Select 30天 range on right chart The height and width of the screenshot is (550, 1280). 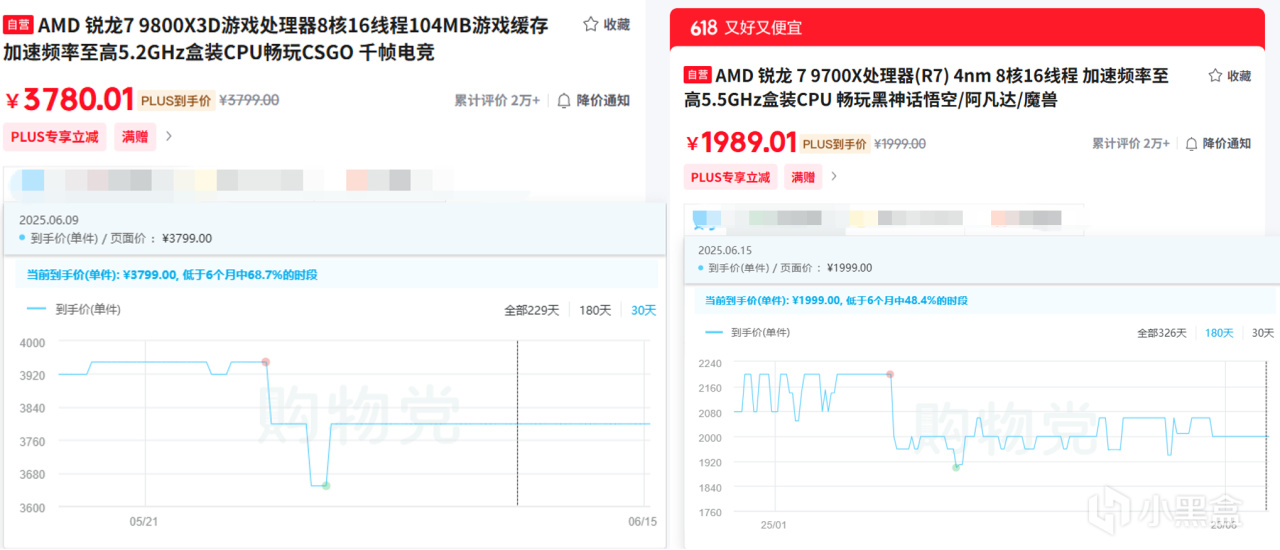pyautogui.click(x=1263, y=333)
